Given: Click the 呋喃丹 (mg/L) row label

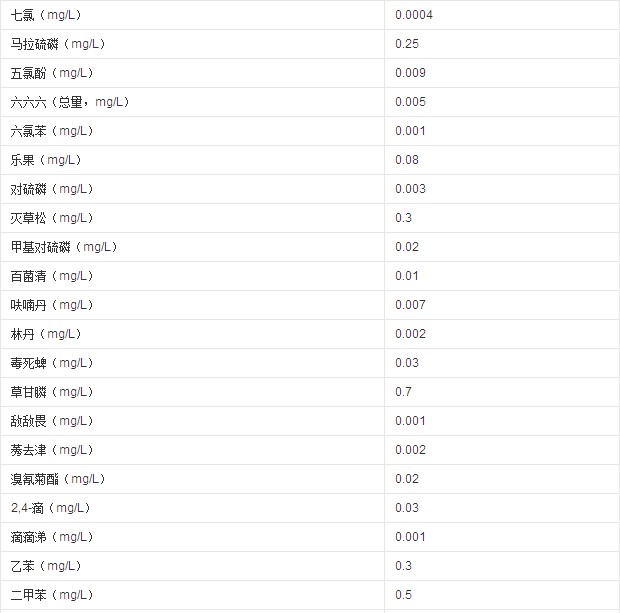Looking at the screenshot, I should point(52,305).
